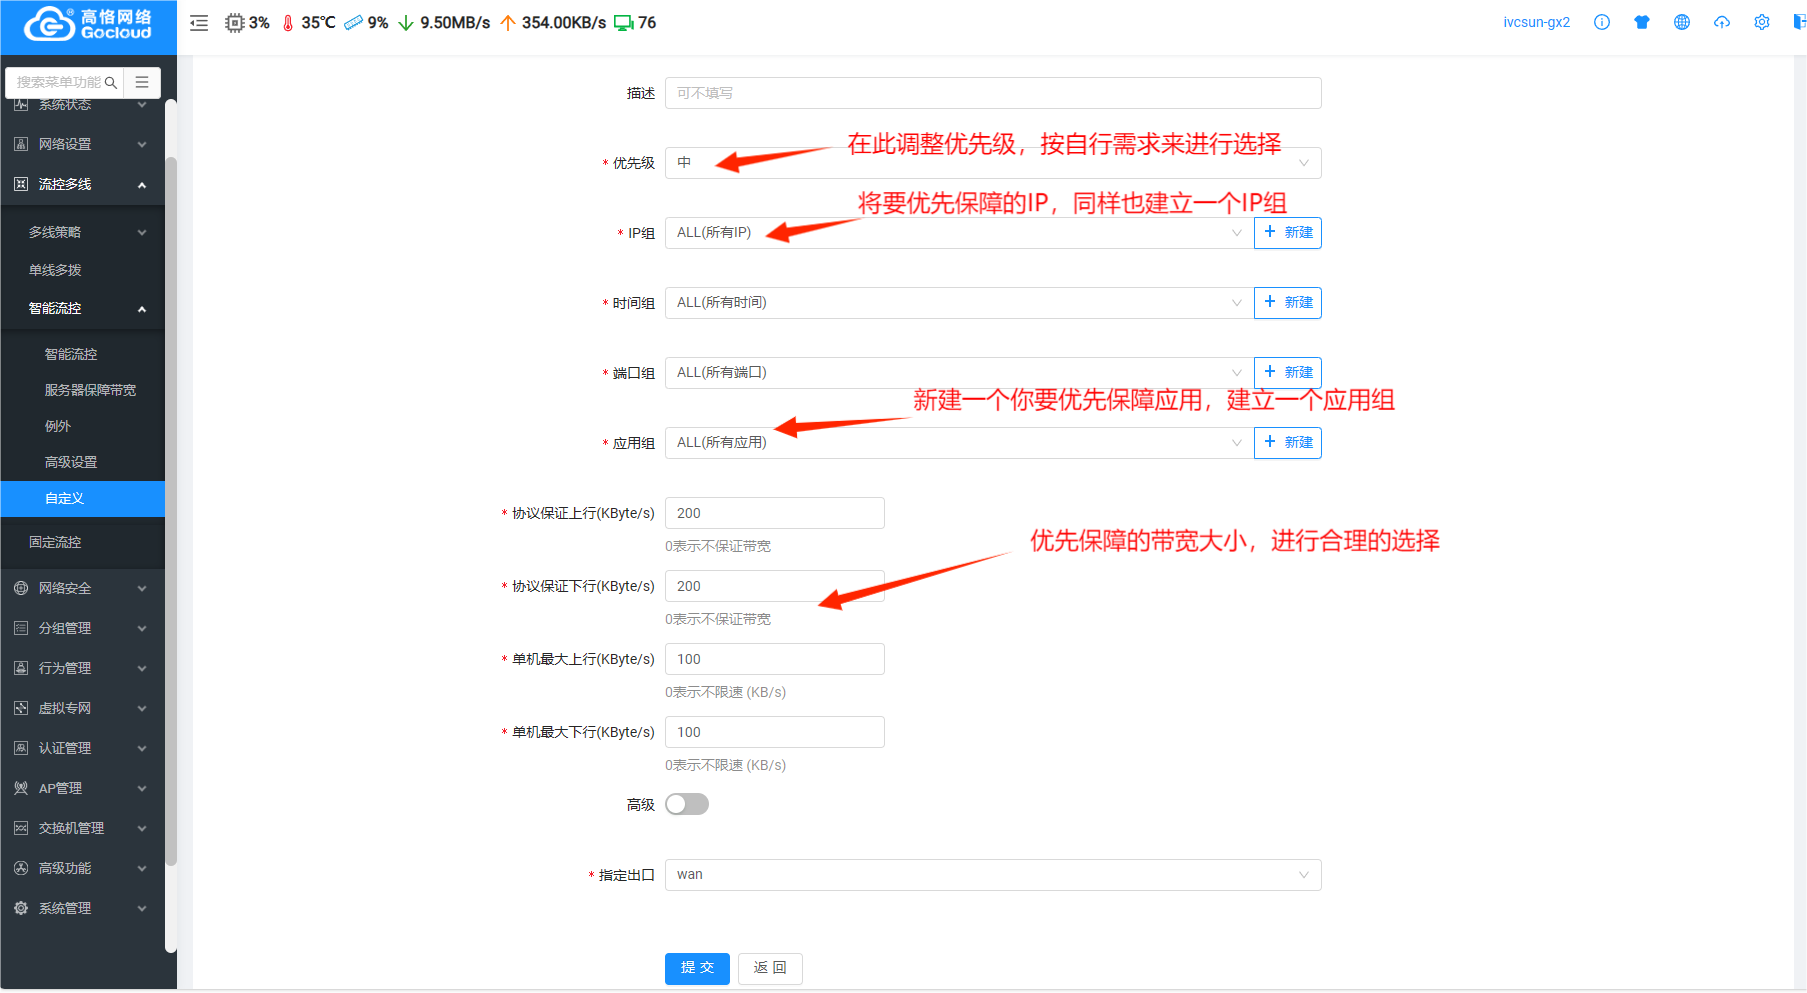Click the CPU usage chip icon
The width and height of the screenshot is (1807, 993).
235,23
